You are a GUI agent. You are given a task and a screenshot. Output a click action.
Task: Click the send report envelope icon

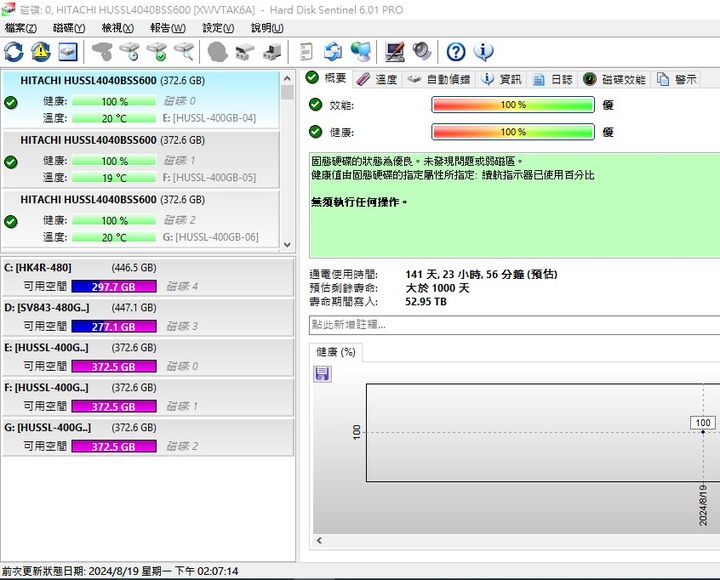coord(333,51)
